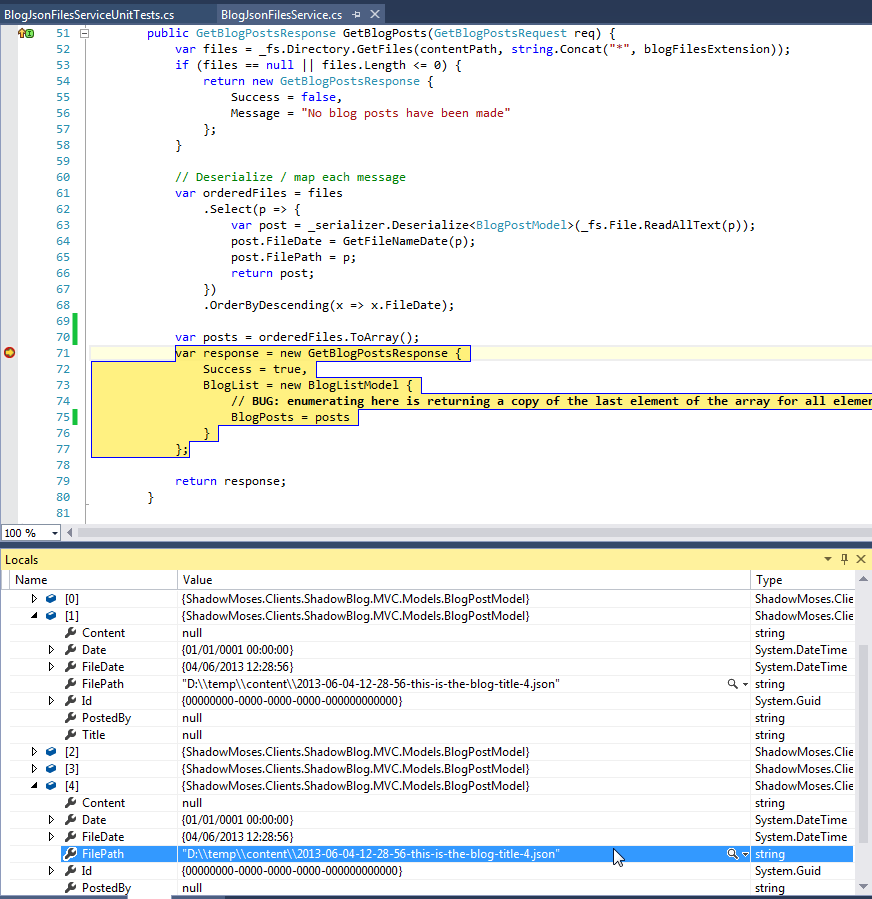The width and height of the screenshot is (872, 899).
Task: Expand the [3] array element
Action: tap(34, 768)
